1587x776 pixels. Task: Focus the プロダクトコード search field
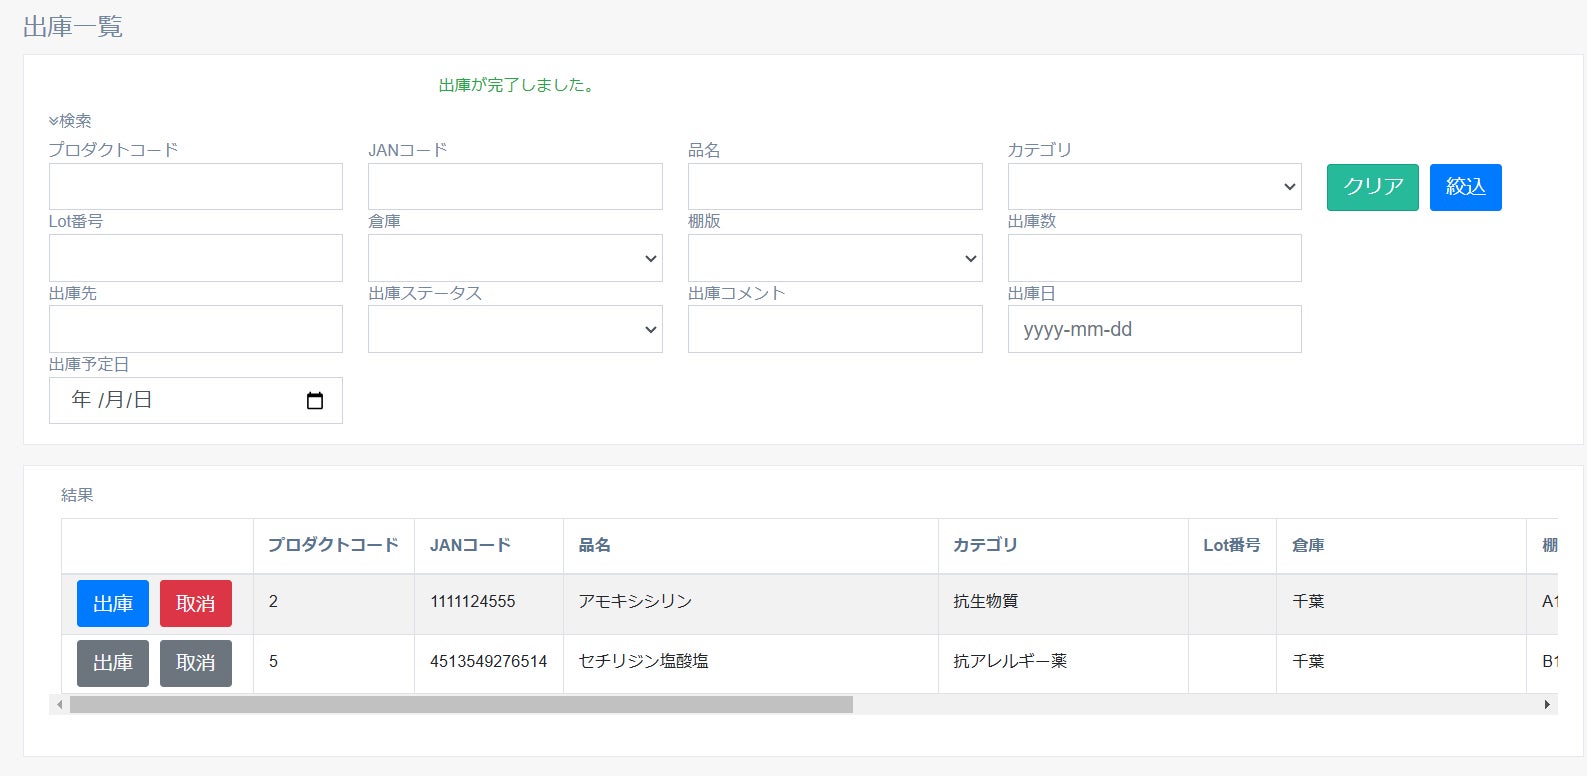(195, 187)
